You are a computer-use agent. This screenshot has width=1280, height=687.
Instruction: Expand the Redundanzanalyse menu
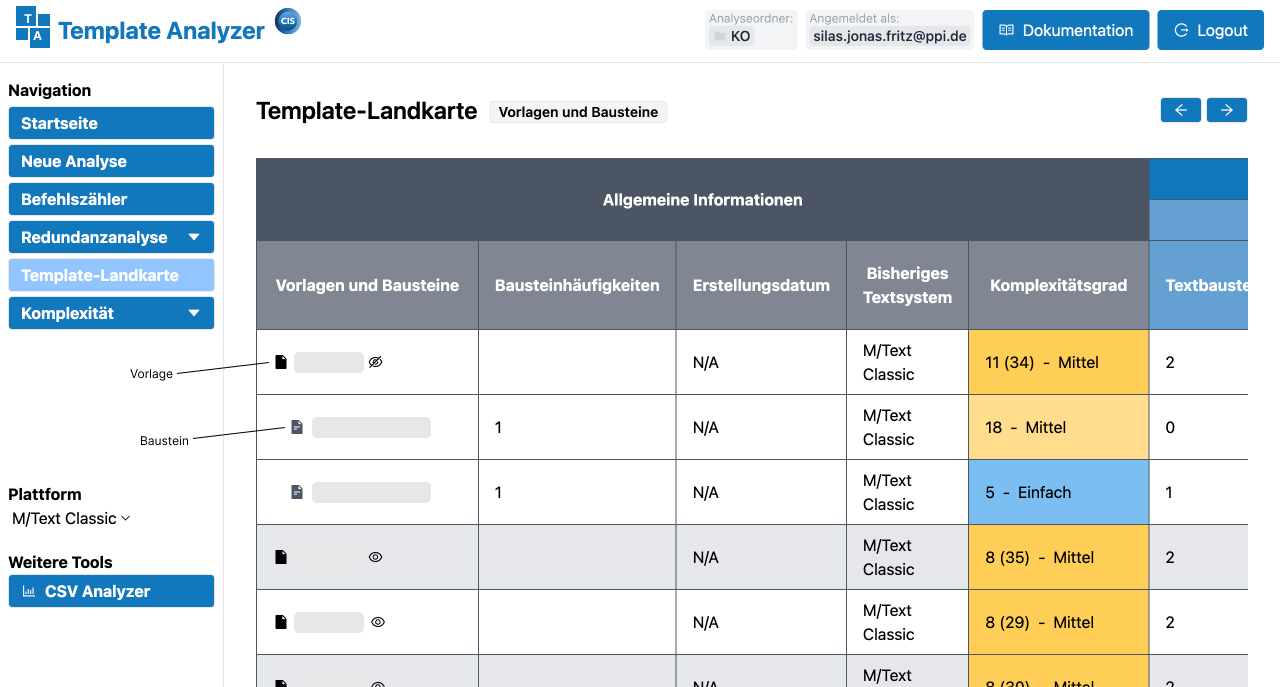[193, 237]
